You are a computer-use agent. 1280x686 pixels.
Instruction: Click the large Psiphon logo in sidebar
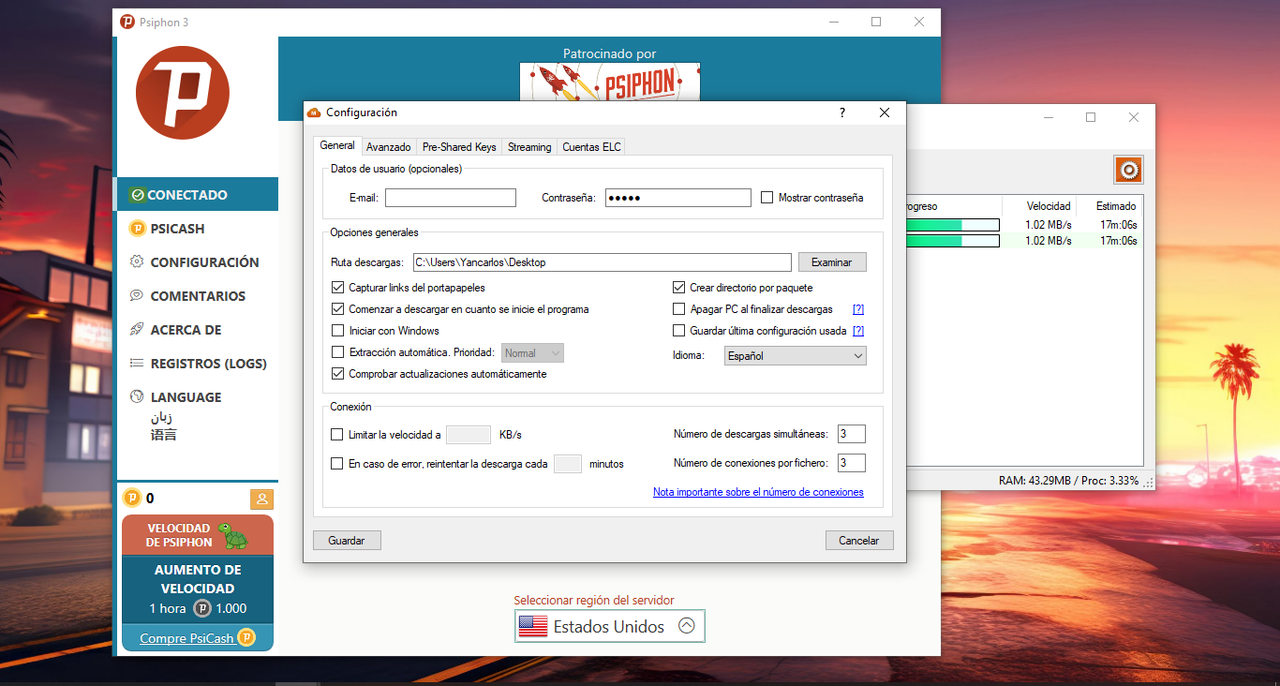click(x=183, y=92)
